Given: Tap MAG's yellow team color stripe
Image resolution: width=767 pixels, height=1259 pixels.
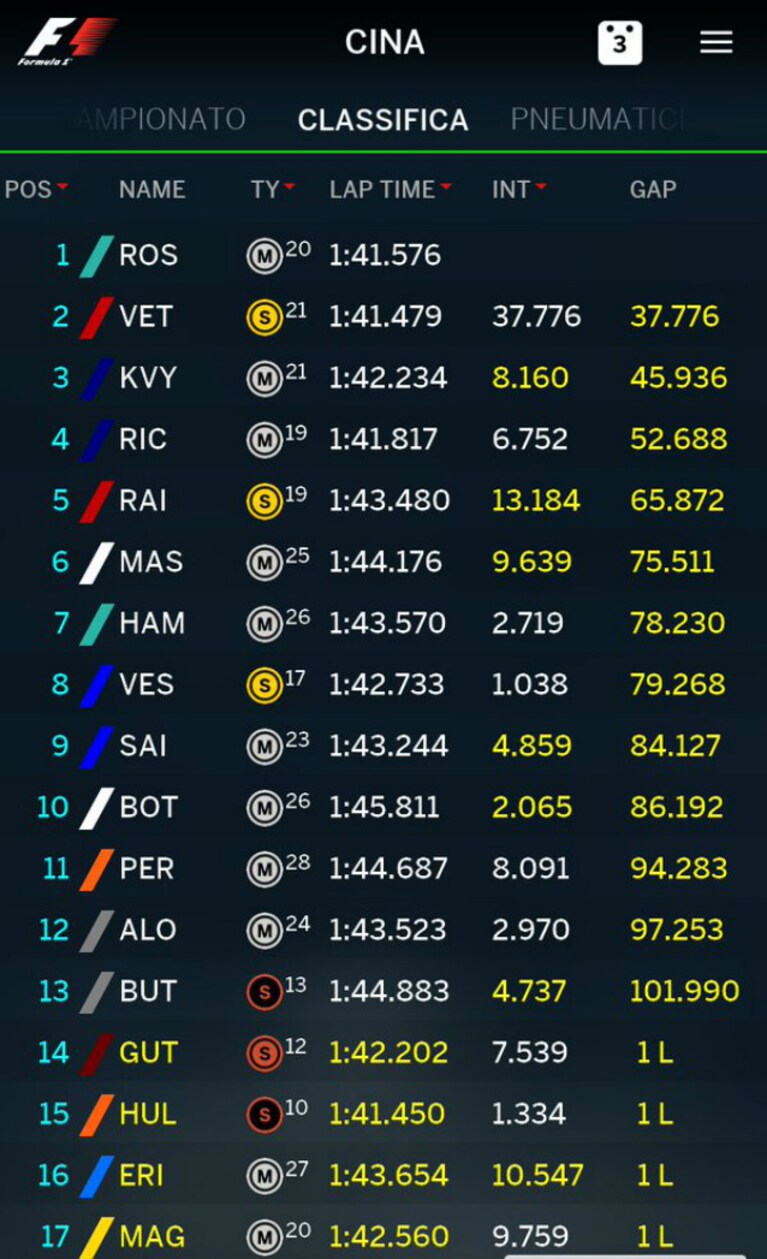Looking at the screenshot, I should tap(97, 1237).
